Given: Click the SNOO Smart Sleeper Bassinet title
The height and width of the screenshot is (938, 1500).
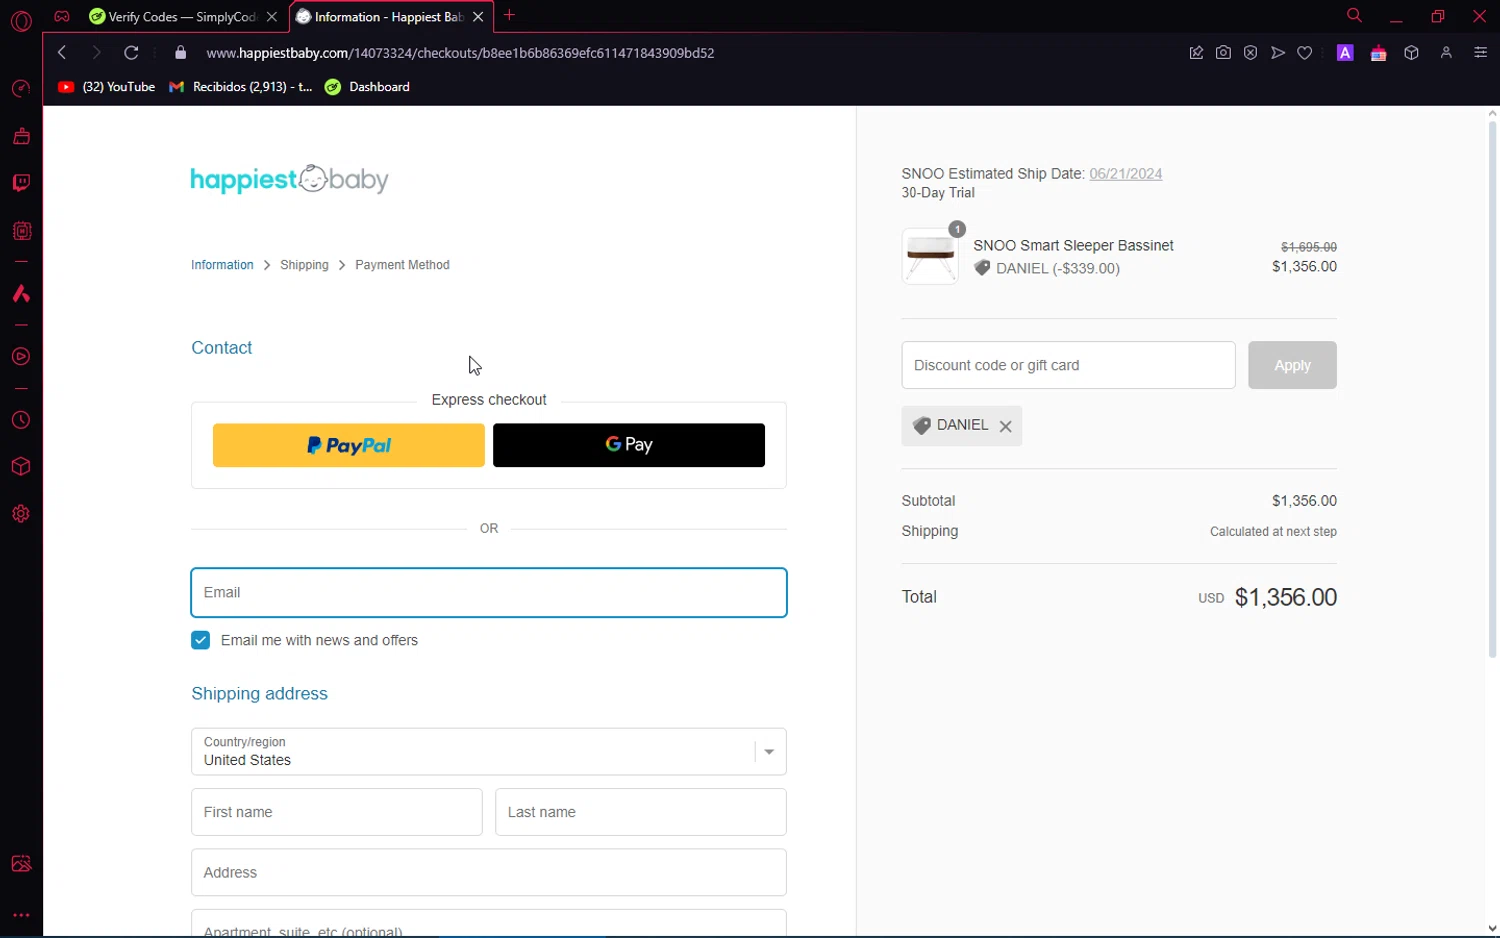Looking at the screenshot, I should click(x=1073, y=246).
